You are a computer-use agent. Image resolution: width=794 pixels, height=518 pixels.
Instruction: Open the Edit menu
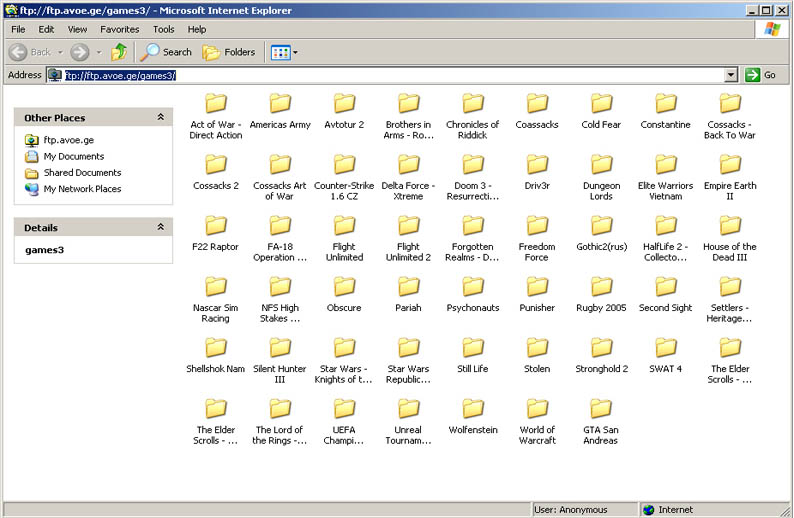point(46,29)
